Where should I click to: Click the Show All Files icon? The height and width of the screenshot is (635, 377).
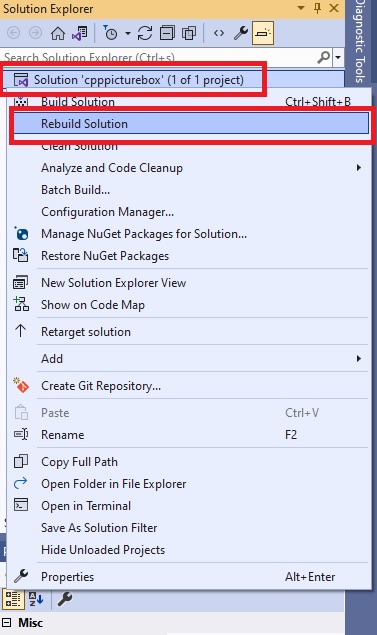click(x=189, y=33)
